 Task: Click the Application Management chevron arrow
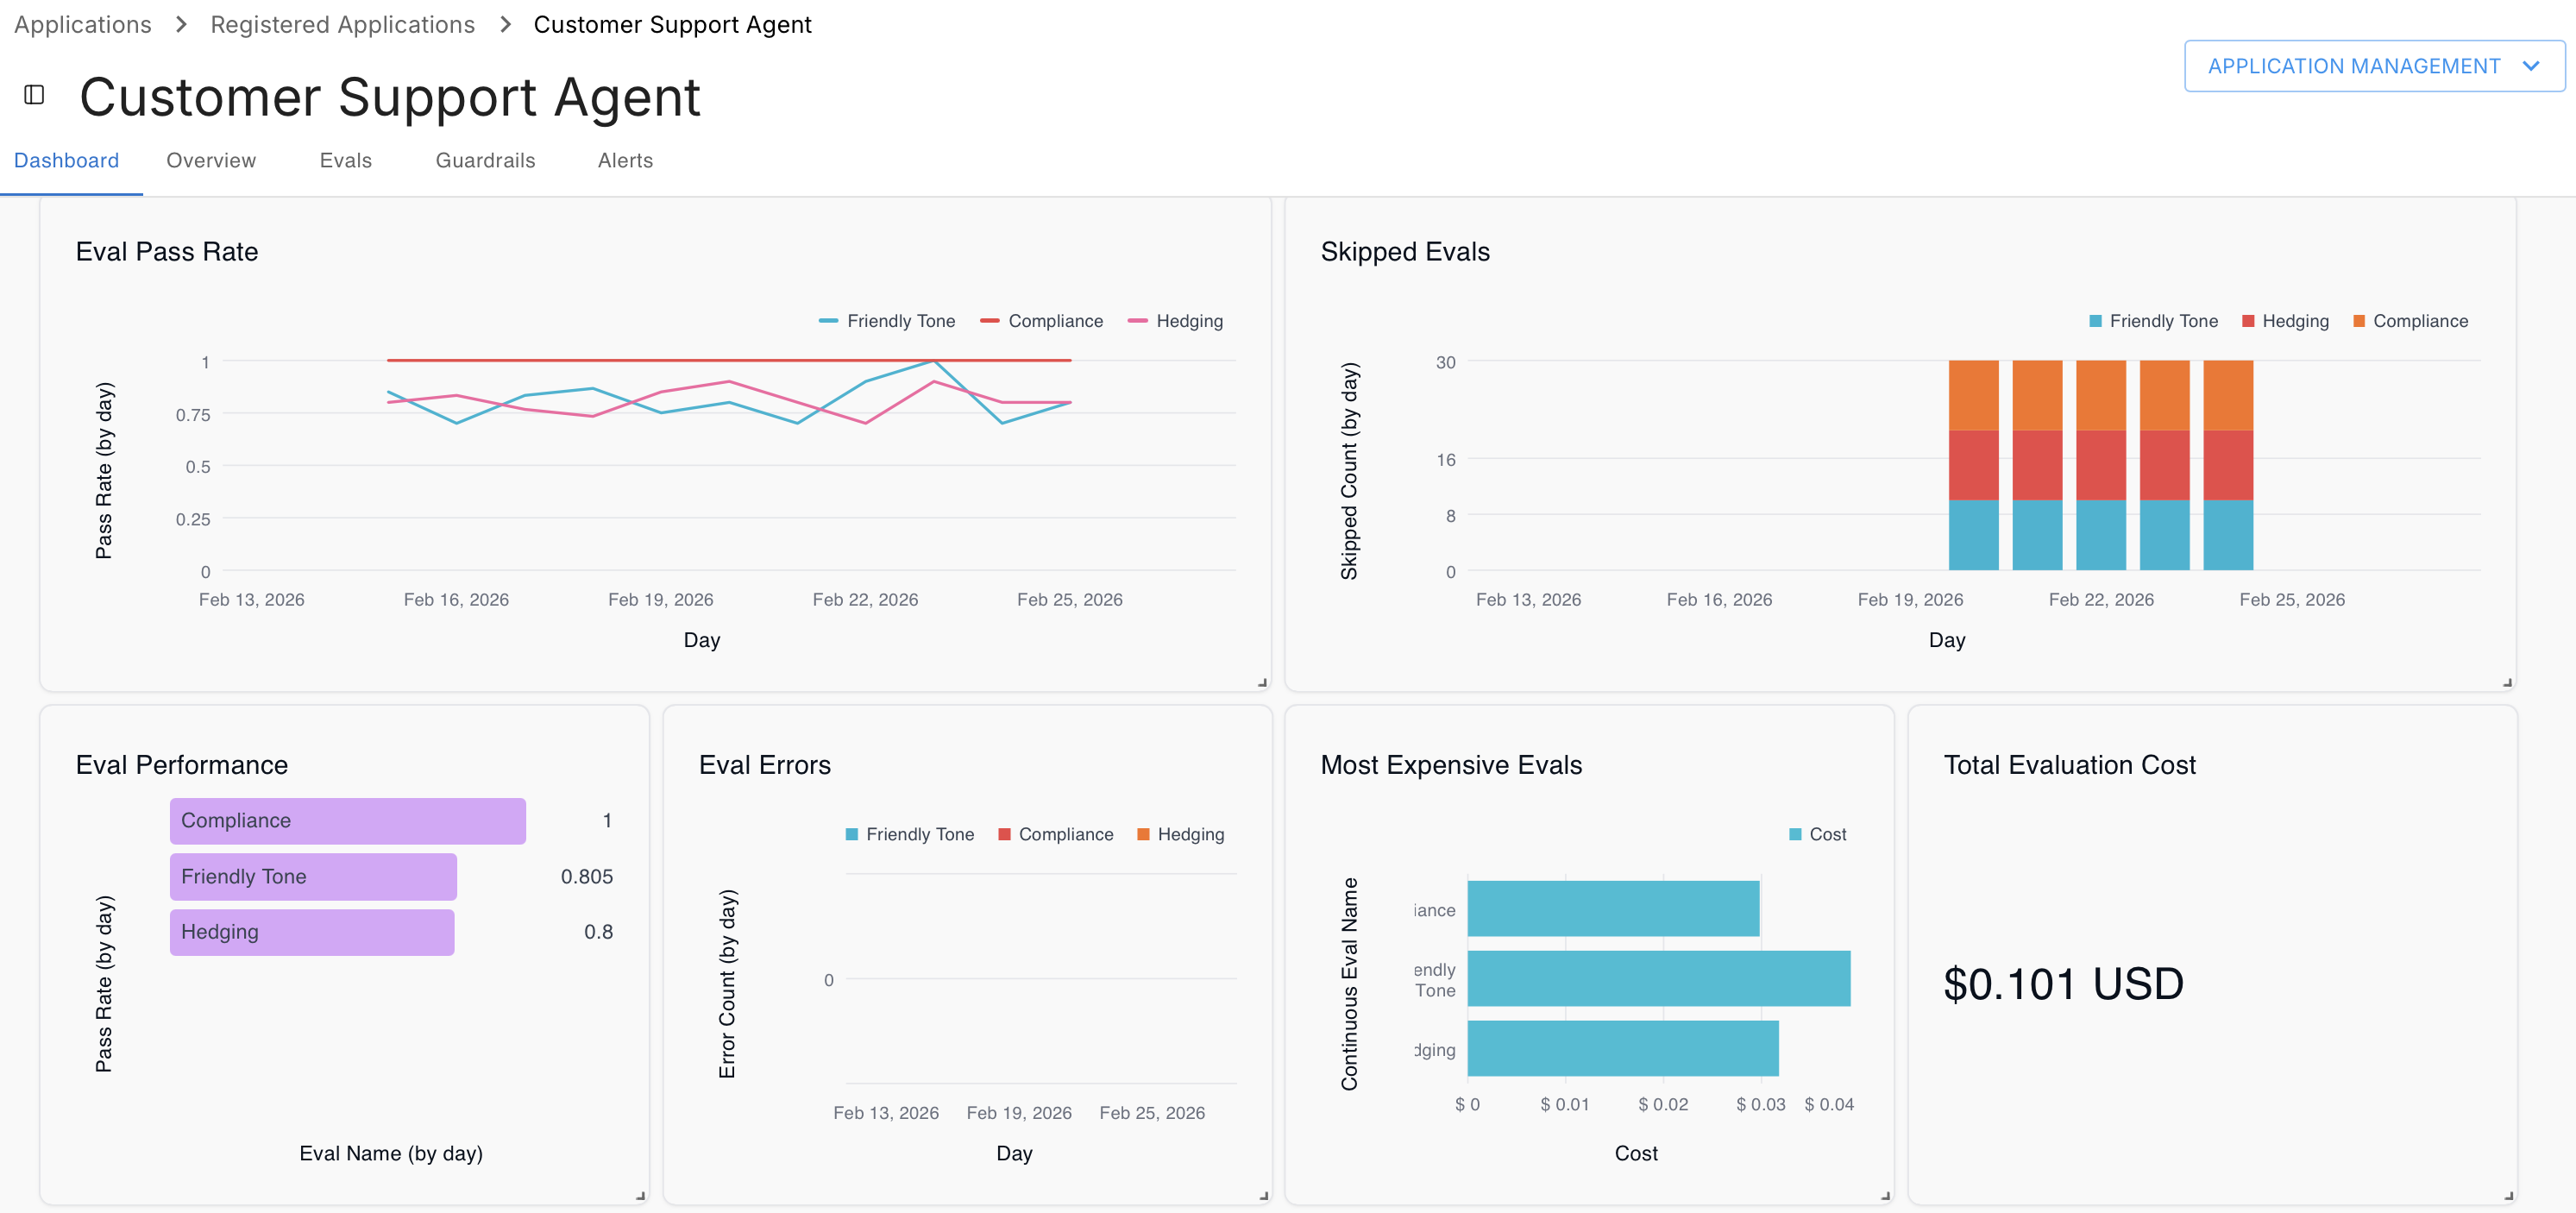pyautogui.click(x=2530, y=66)
